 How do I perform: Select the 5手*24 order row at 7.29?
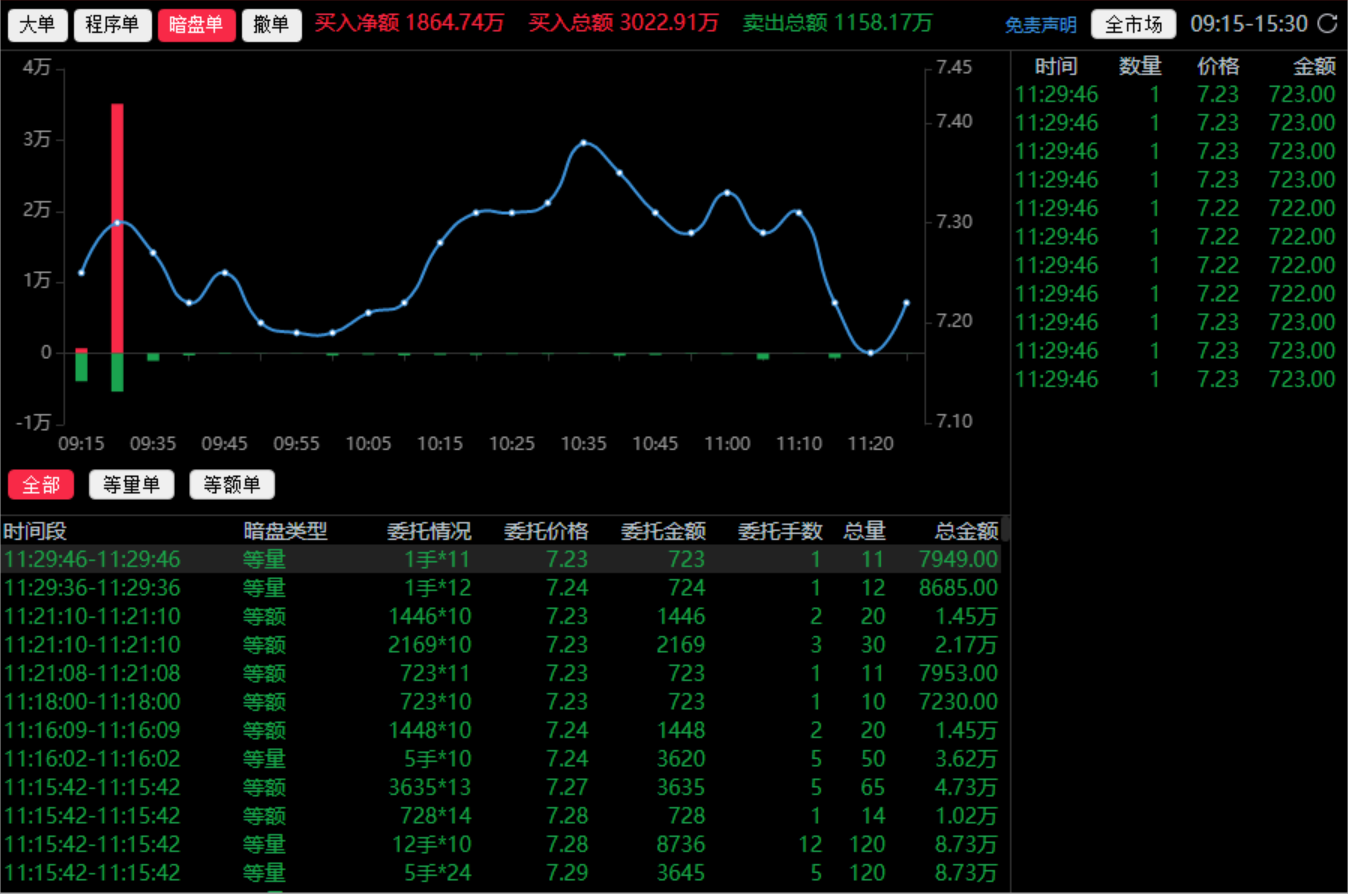500,872
